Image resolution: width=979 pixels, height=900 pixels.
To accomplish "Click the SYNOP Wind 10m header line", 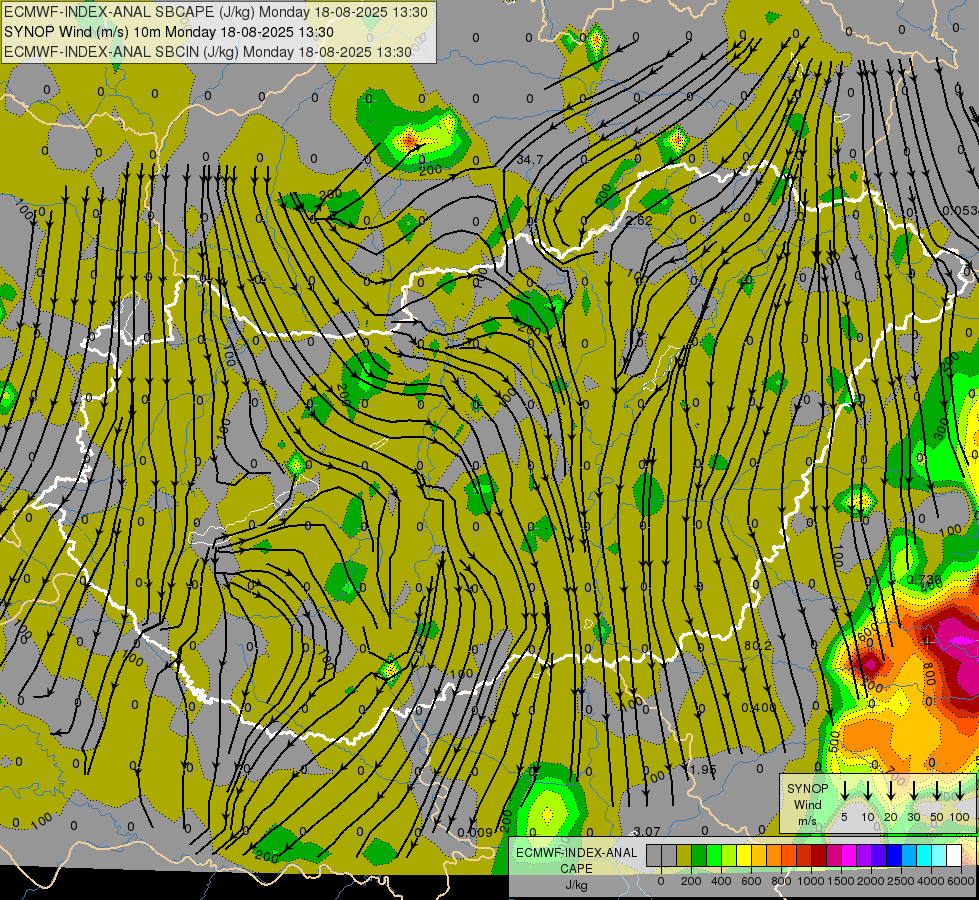I will coord(169,32).
